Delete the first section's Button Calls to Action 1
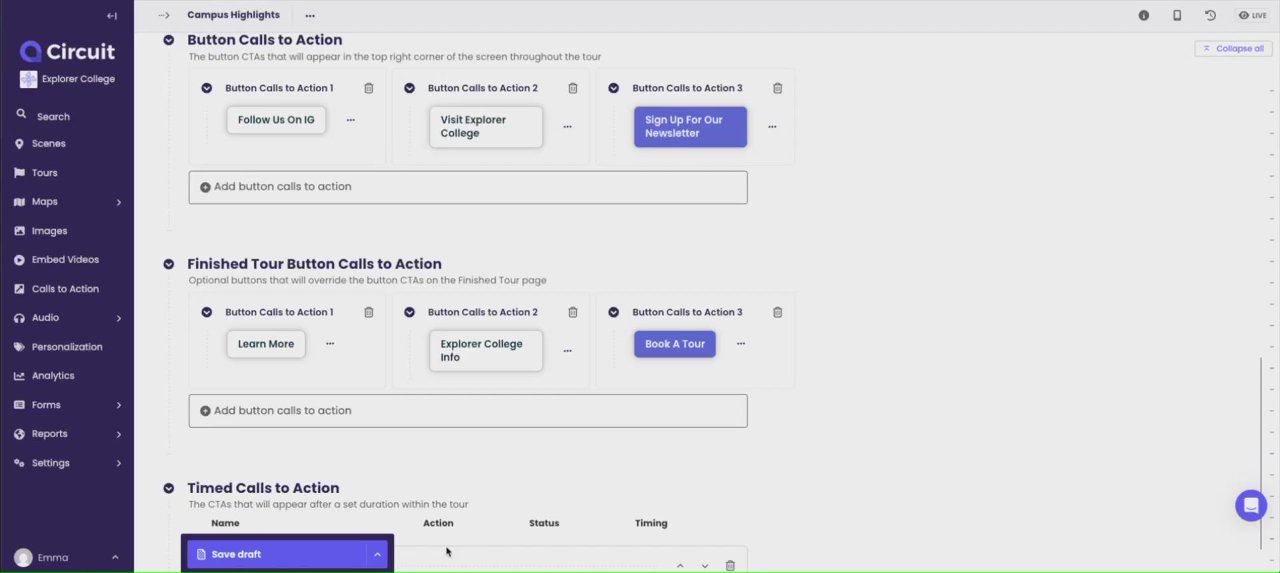 point(369,88)
